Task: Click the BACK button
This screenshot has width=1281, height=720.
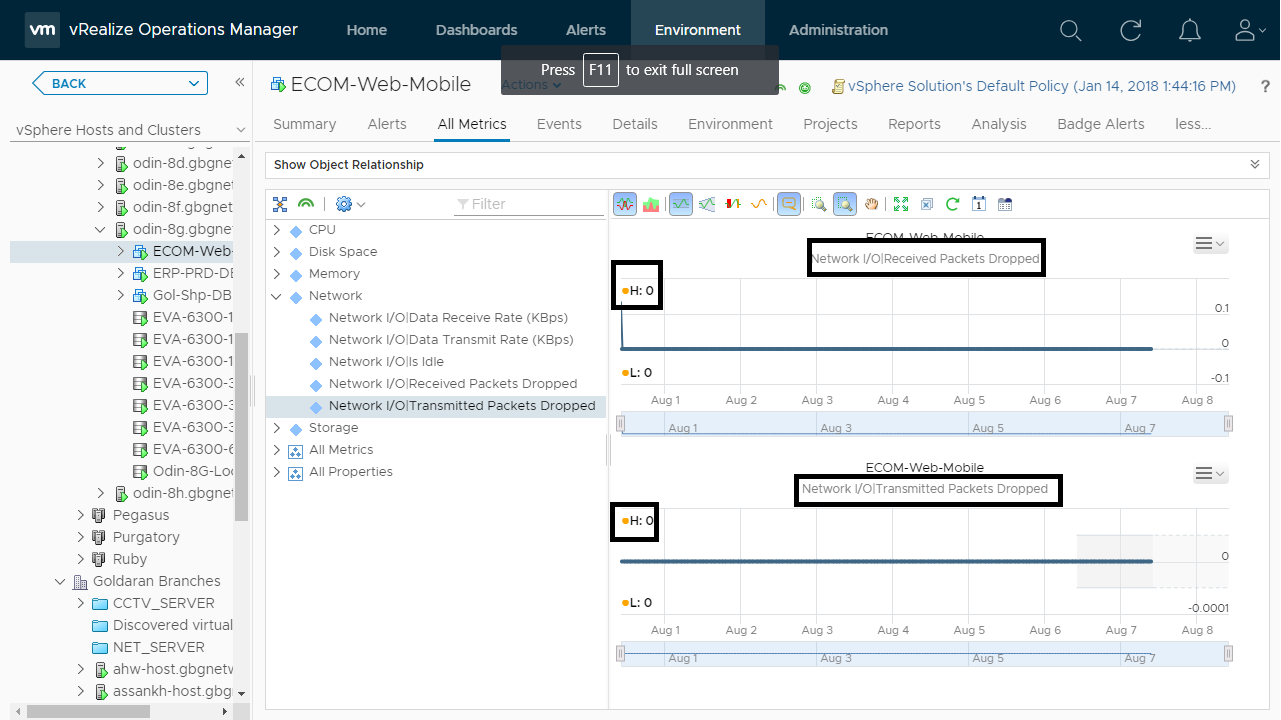Action: coord(120,83)
